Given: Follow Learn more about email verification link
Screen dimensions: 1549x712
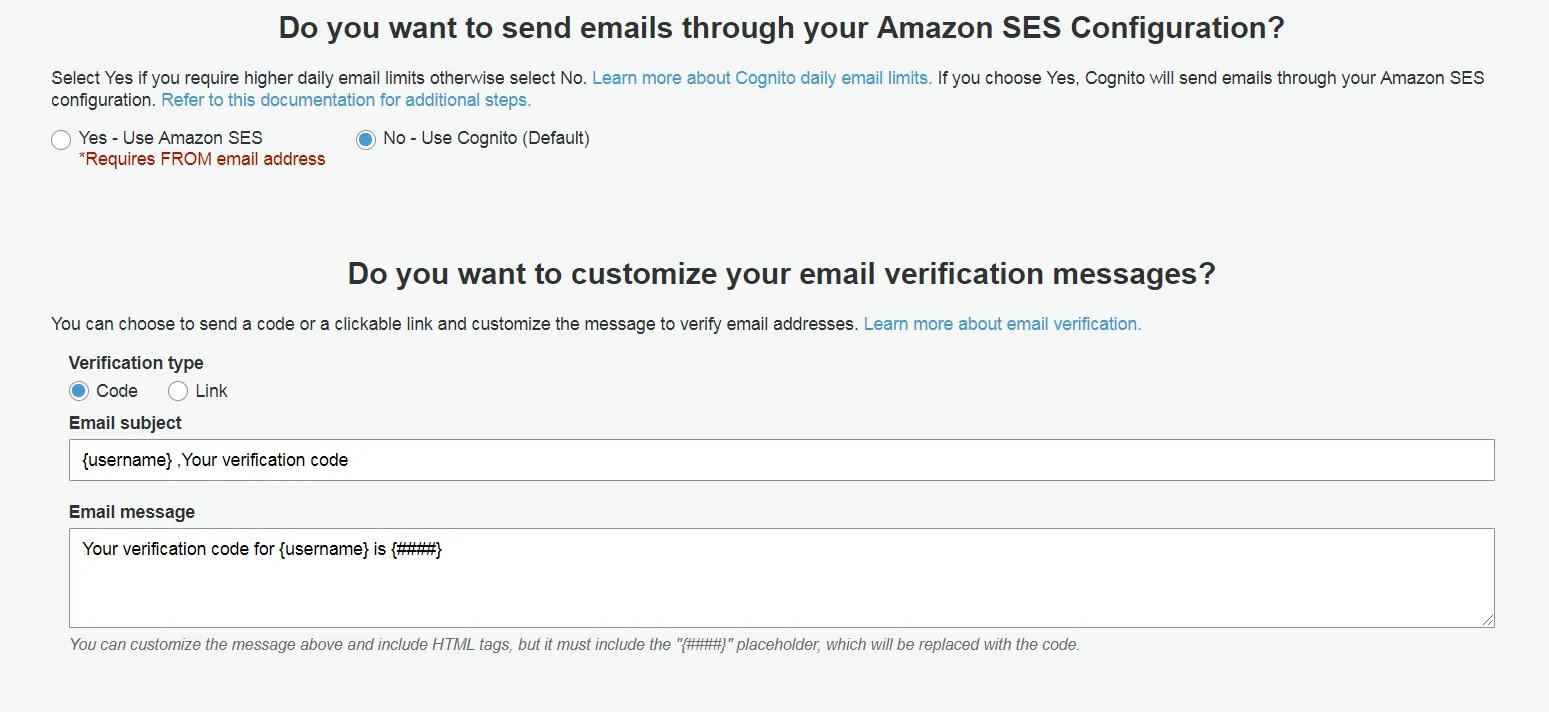Looking at the screenshot, I should point(1002,324).
